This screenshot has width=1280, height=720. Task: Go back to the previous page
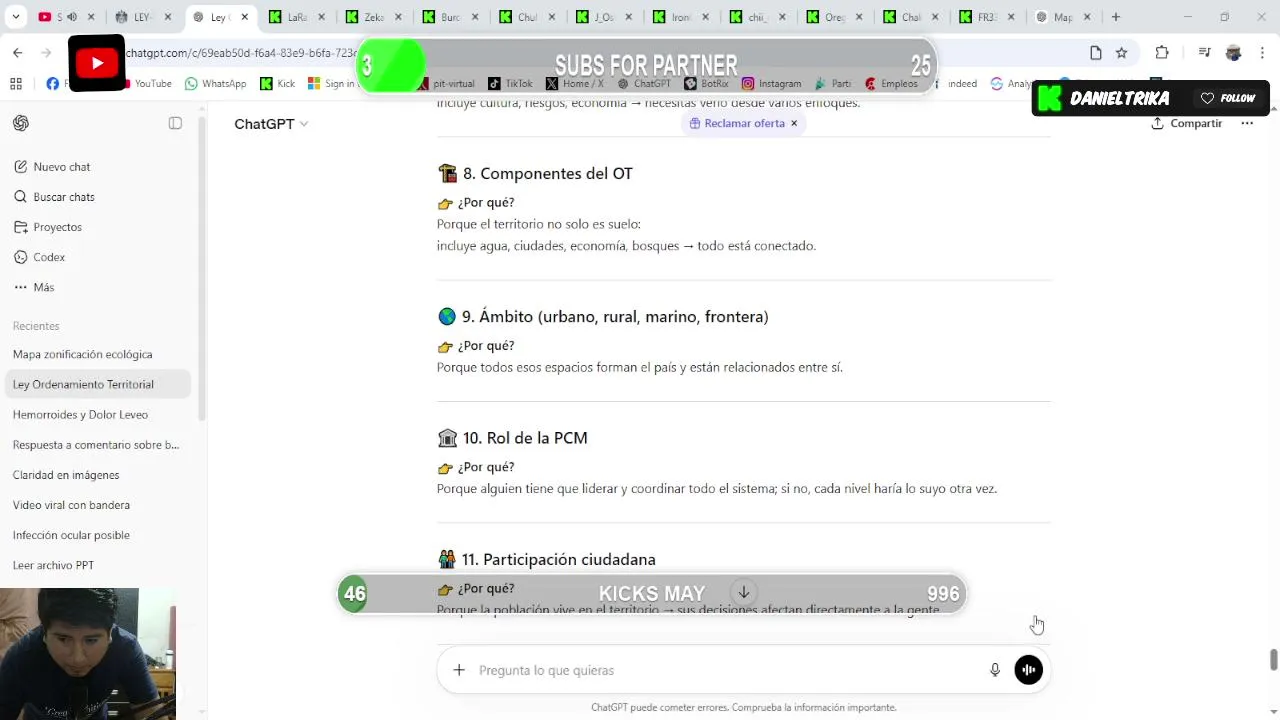coord(18,53)
